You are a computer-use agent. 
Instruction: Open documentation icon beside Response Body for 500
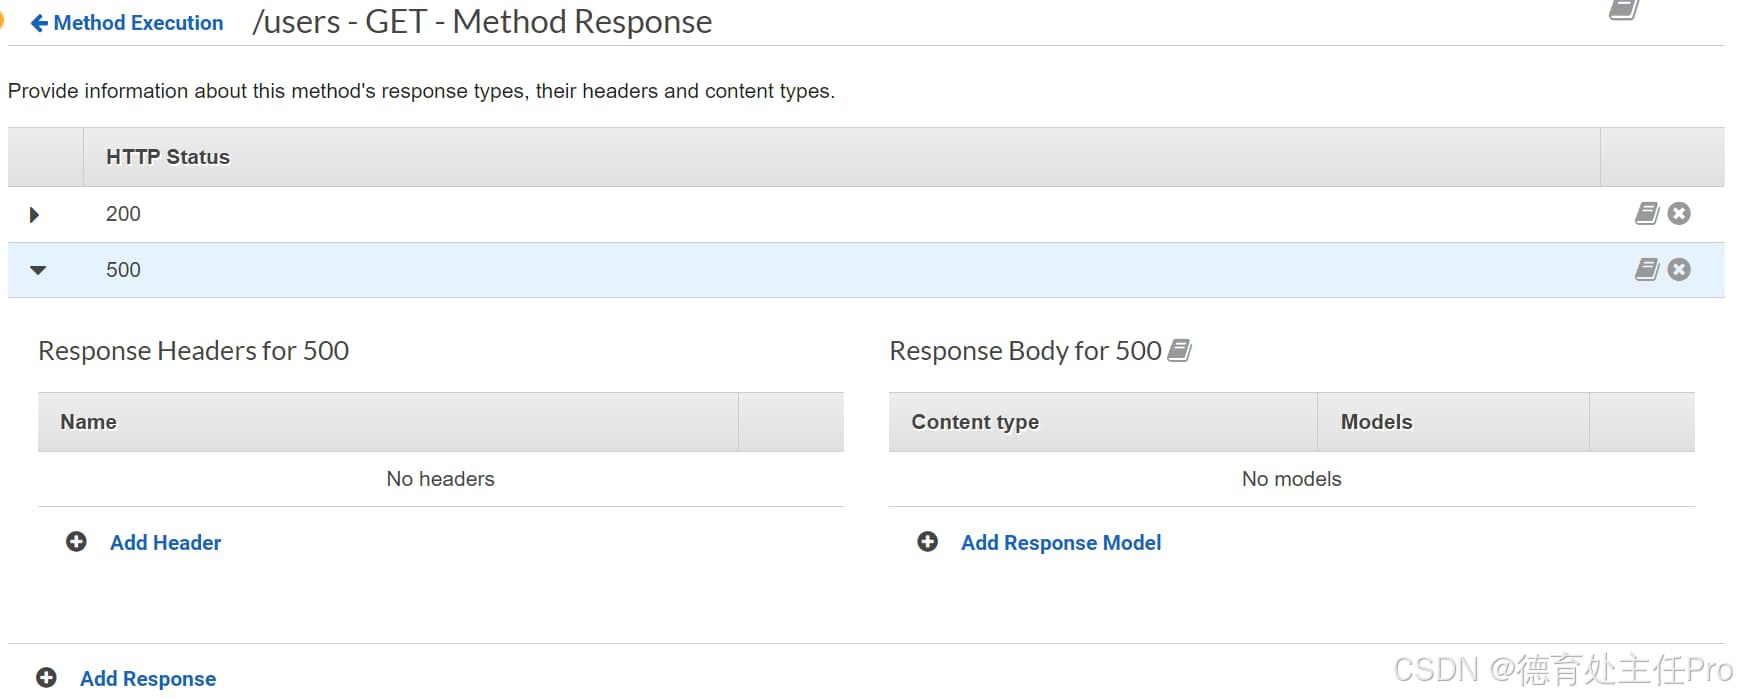tap(1180, 350)
